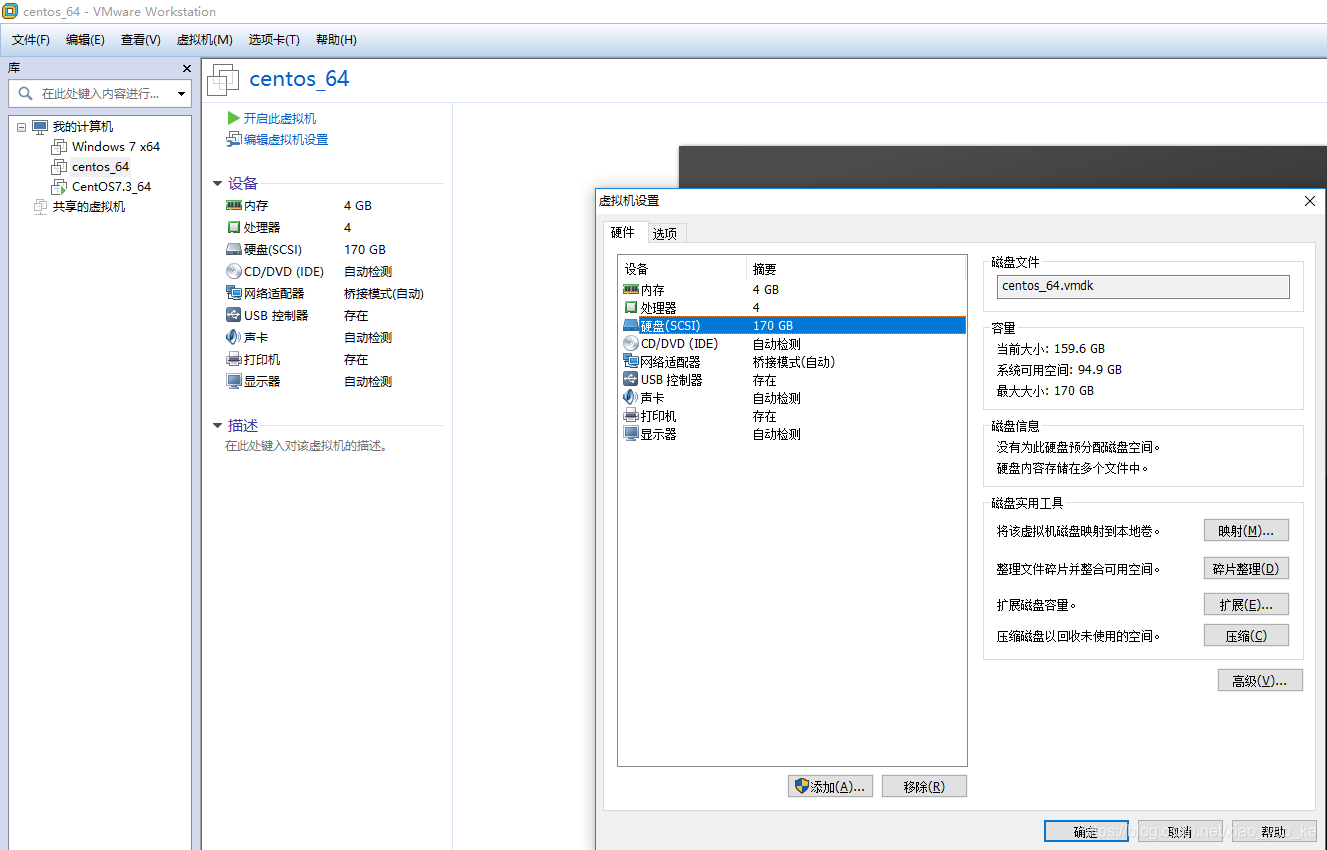The height and width of the screenshot is (850, 1327).
Task: Click the centos_64 VM tab icon
Action: click(224, 79)
